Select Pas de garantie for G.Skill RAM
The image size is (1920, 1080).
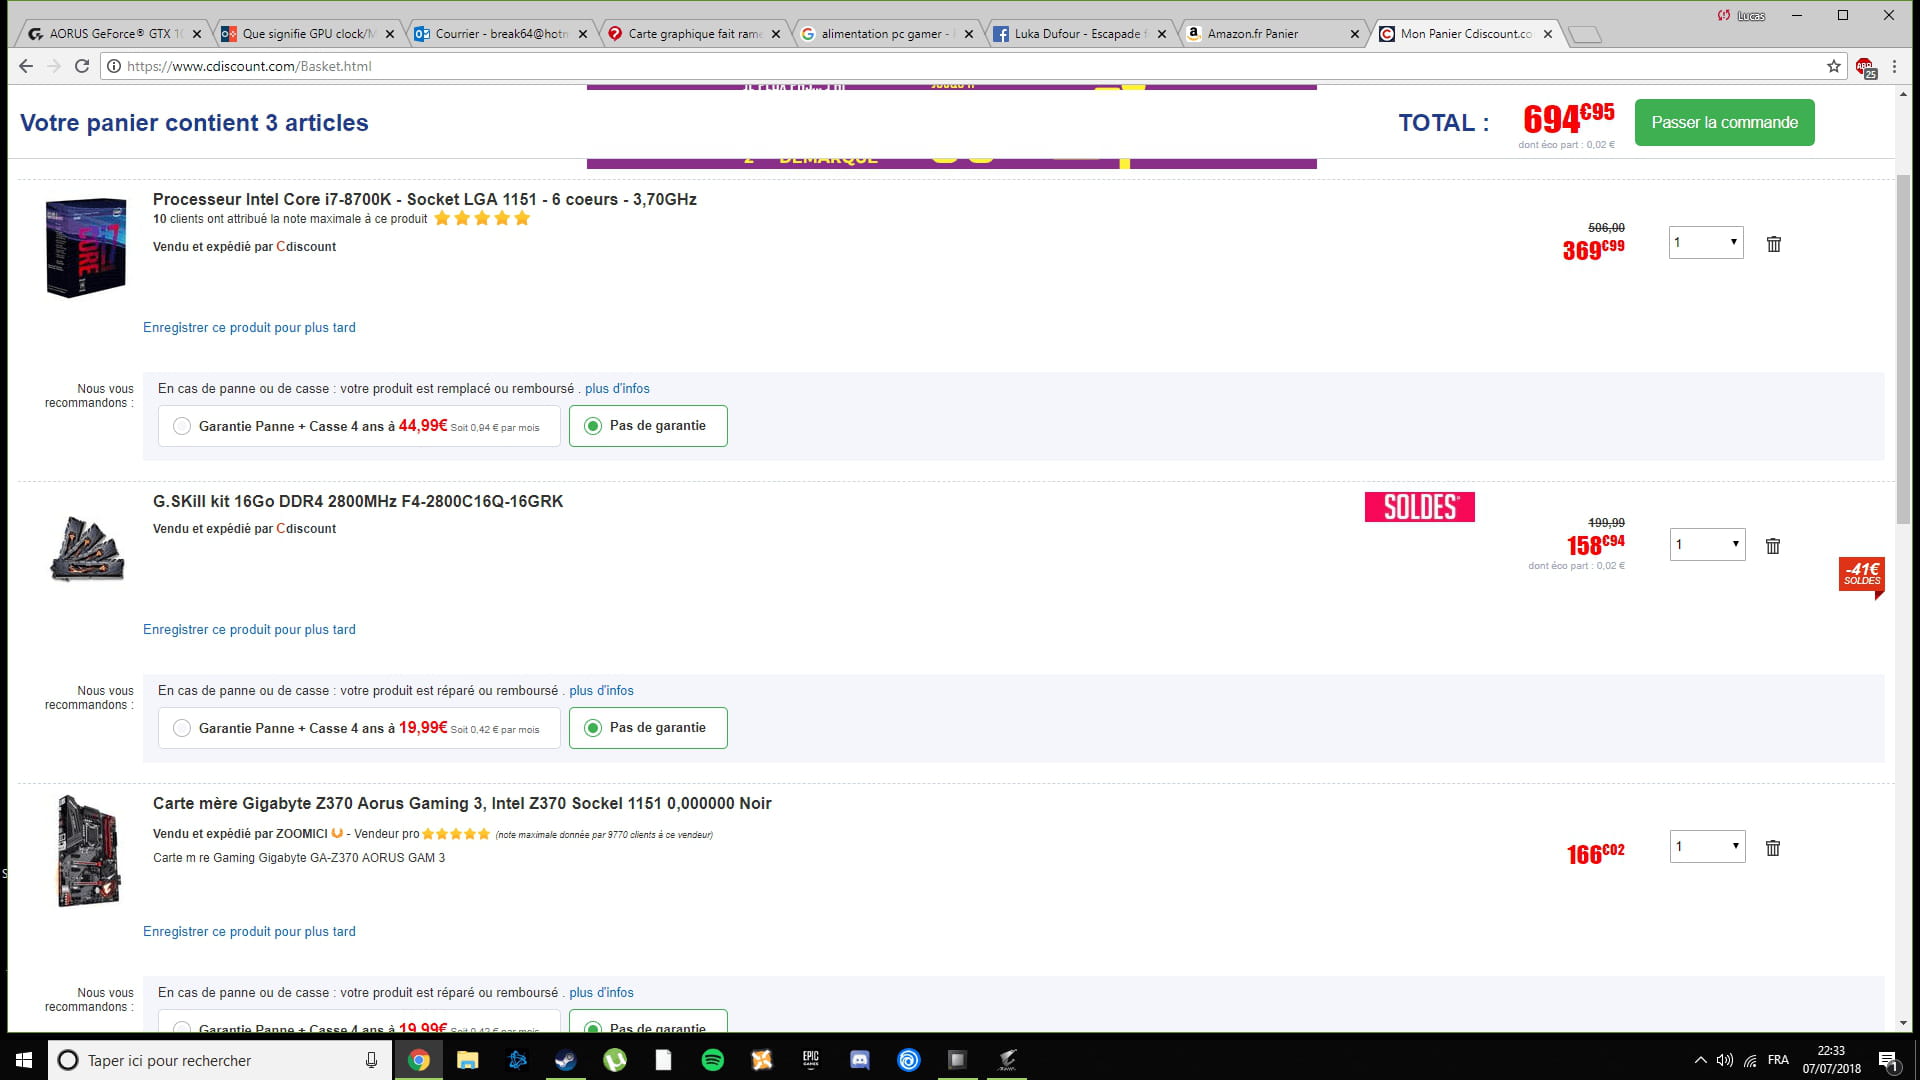pos(648,728)
